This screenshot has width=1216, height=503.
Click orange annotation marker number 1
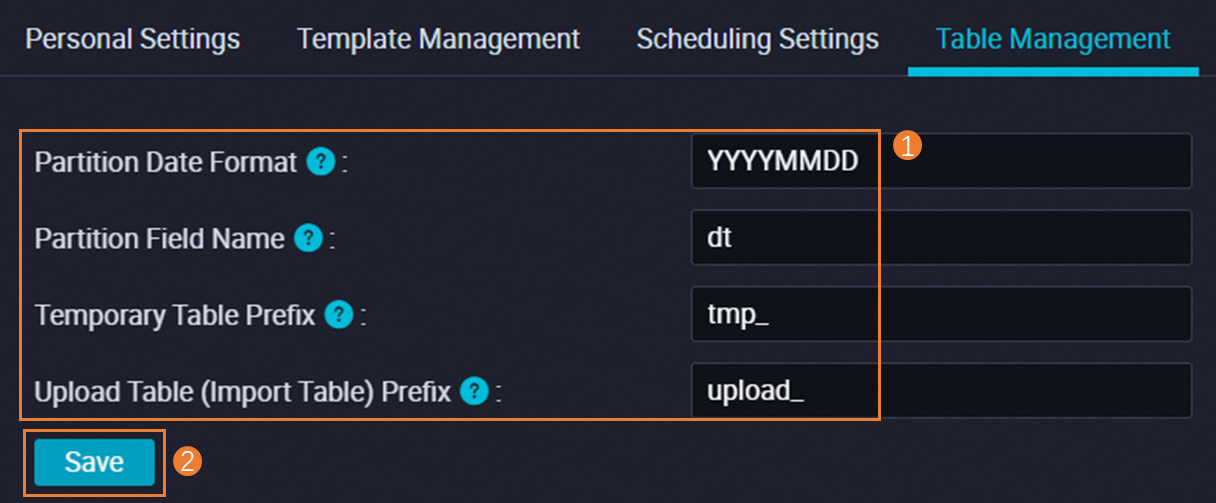(906, 146)
